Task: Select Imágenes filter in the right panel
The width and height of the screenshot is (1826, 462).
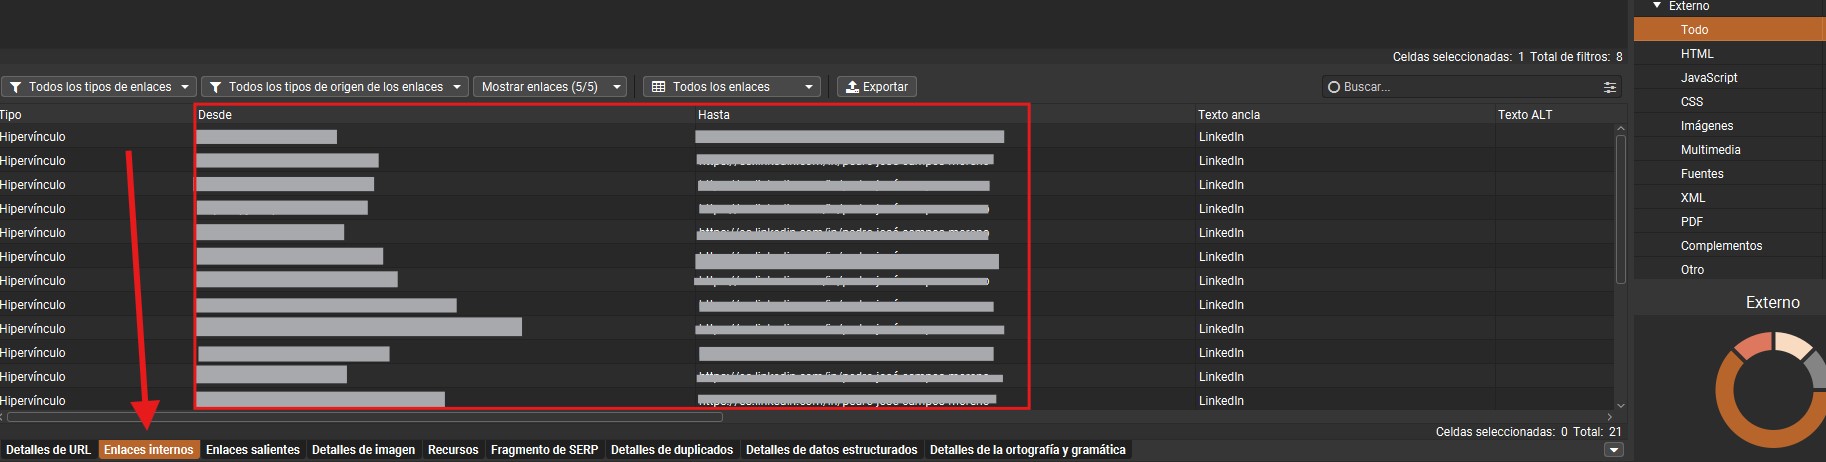Action: [x=1706, y=126]
